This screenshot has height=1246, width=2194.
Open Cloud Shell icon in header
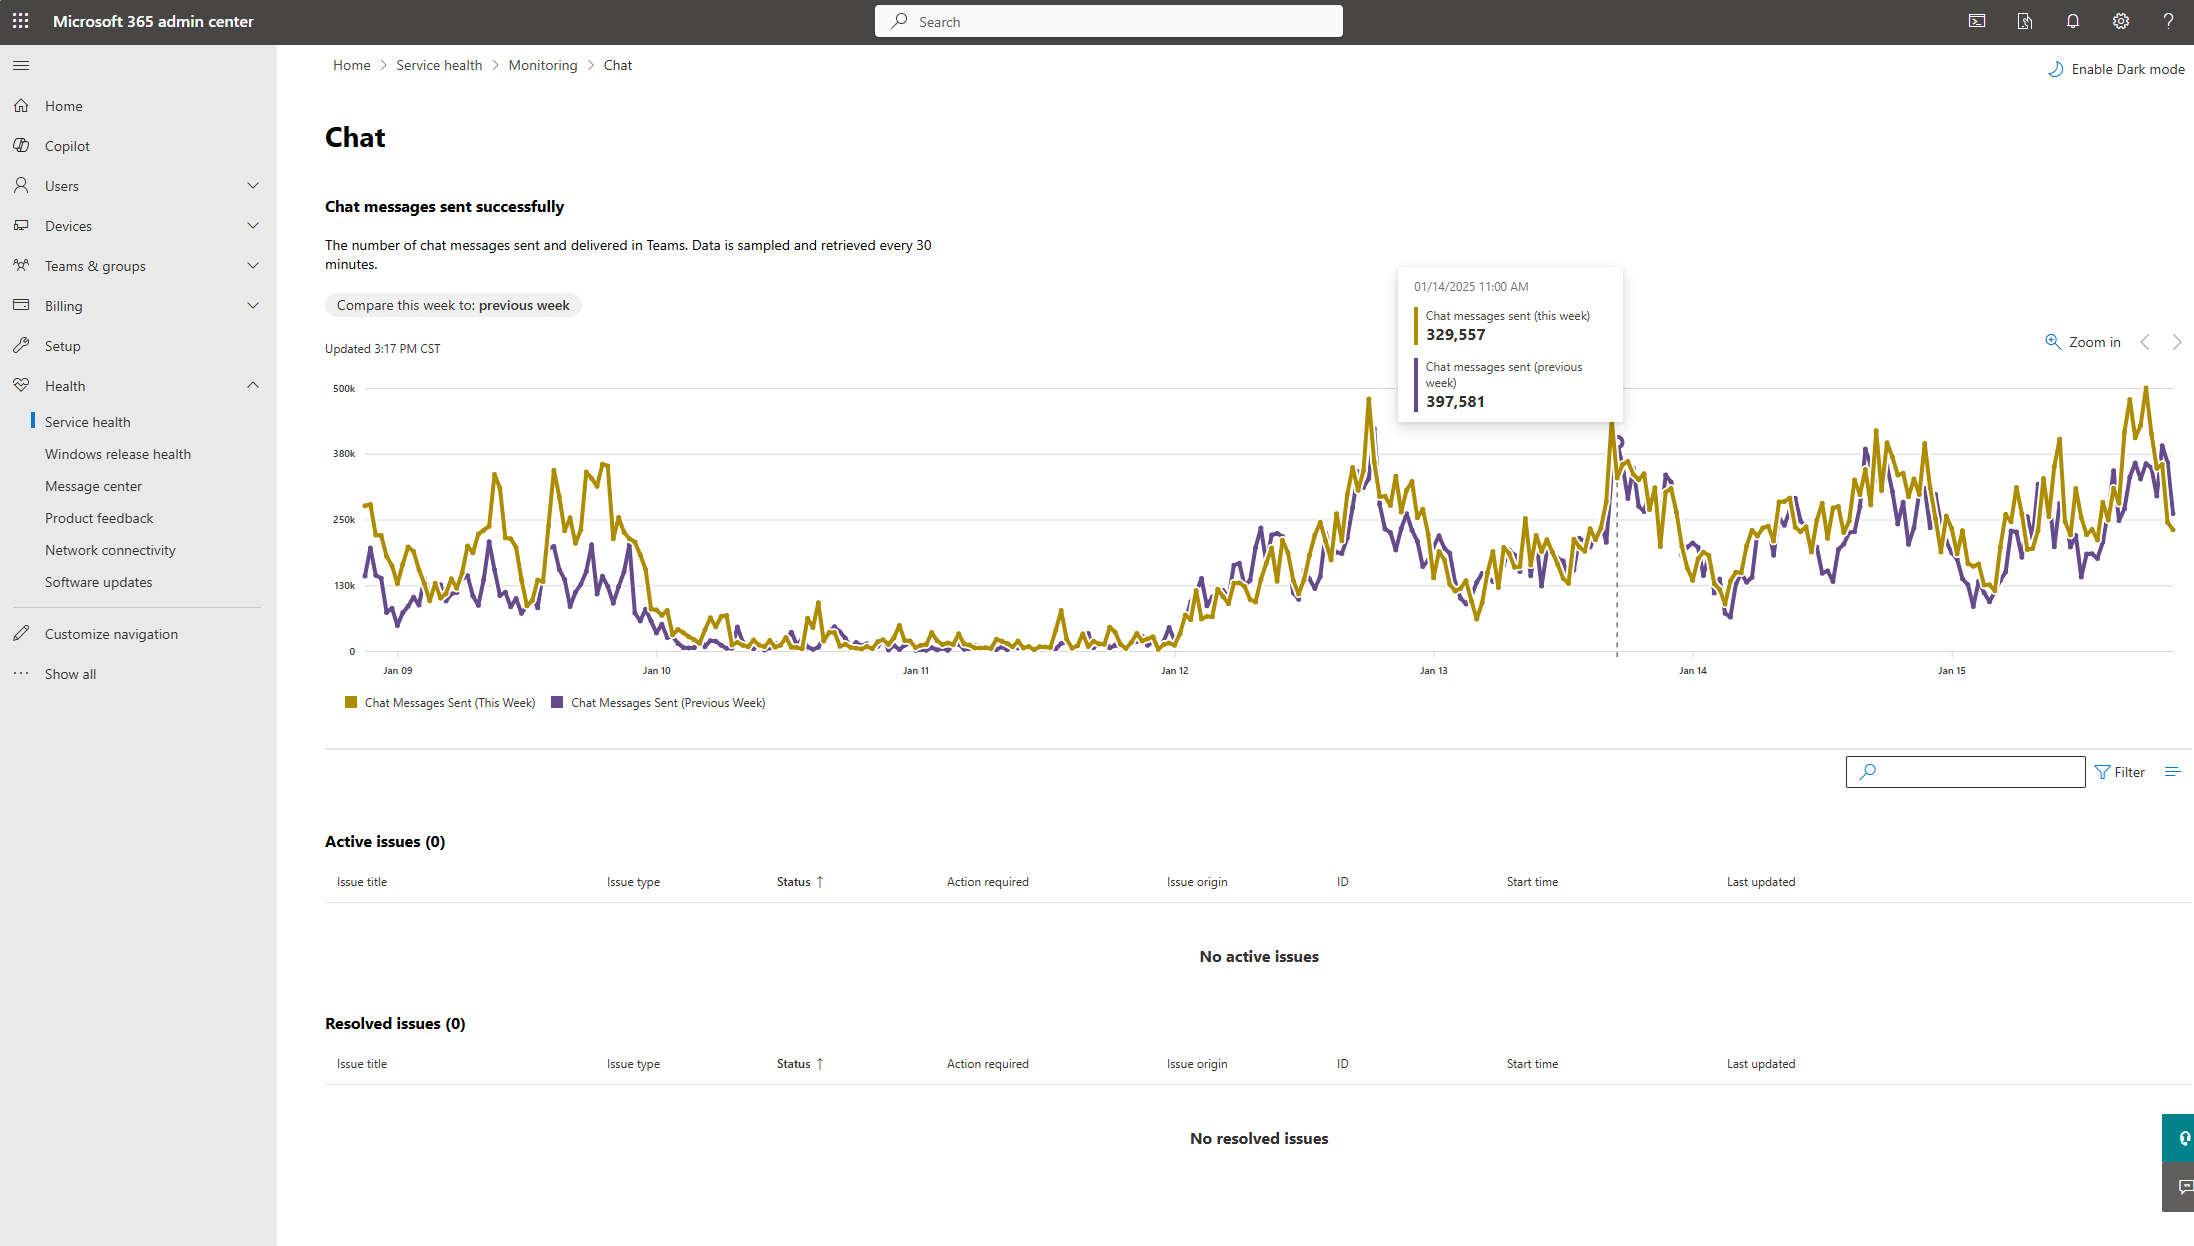tap(1977, 21)
